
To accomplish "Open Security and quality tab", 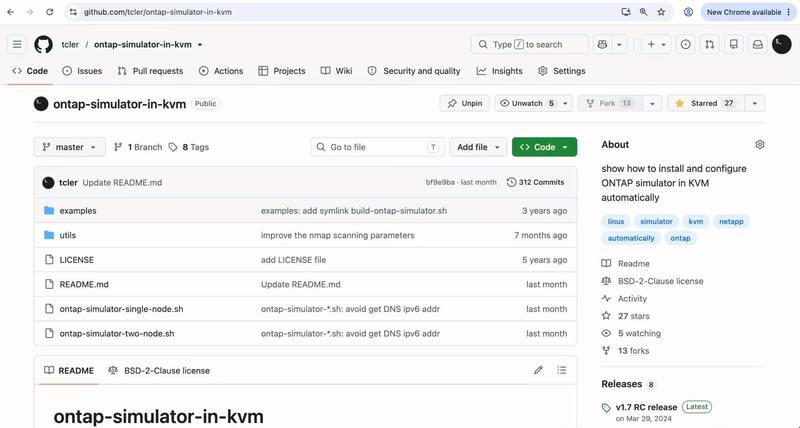I will click(414, 71).
